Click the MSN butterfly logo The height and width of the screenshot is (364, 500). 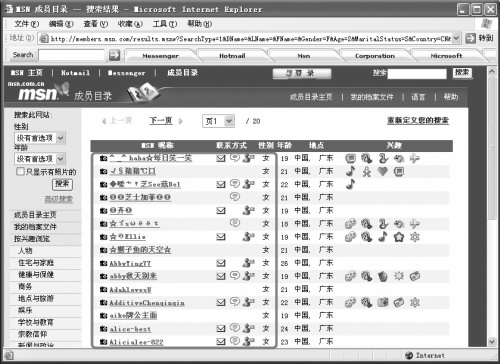[62, 89]
